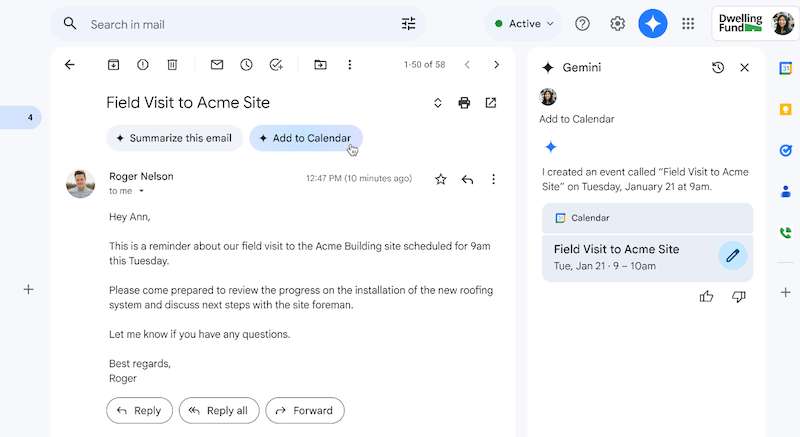Give thumbs up to Gemini response
This screenshot has width=800, height=437.
point(707,296)
